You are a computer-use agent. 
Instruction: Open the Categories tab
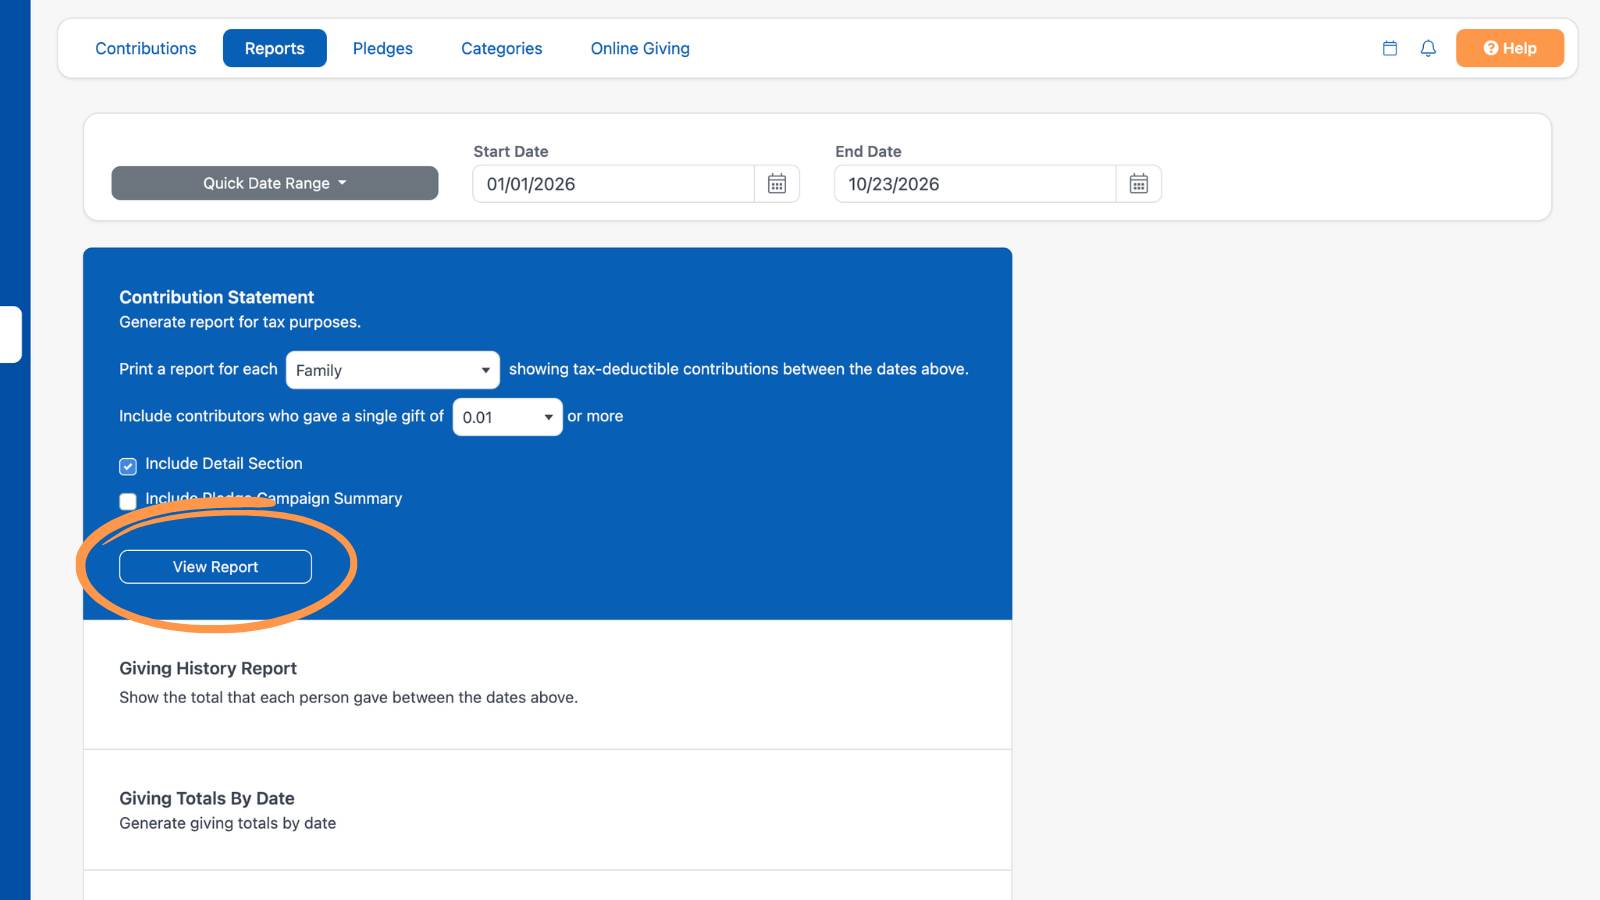coord(502,48)
